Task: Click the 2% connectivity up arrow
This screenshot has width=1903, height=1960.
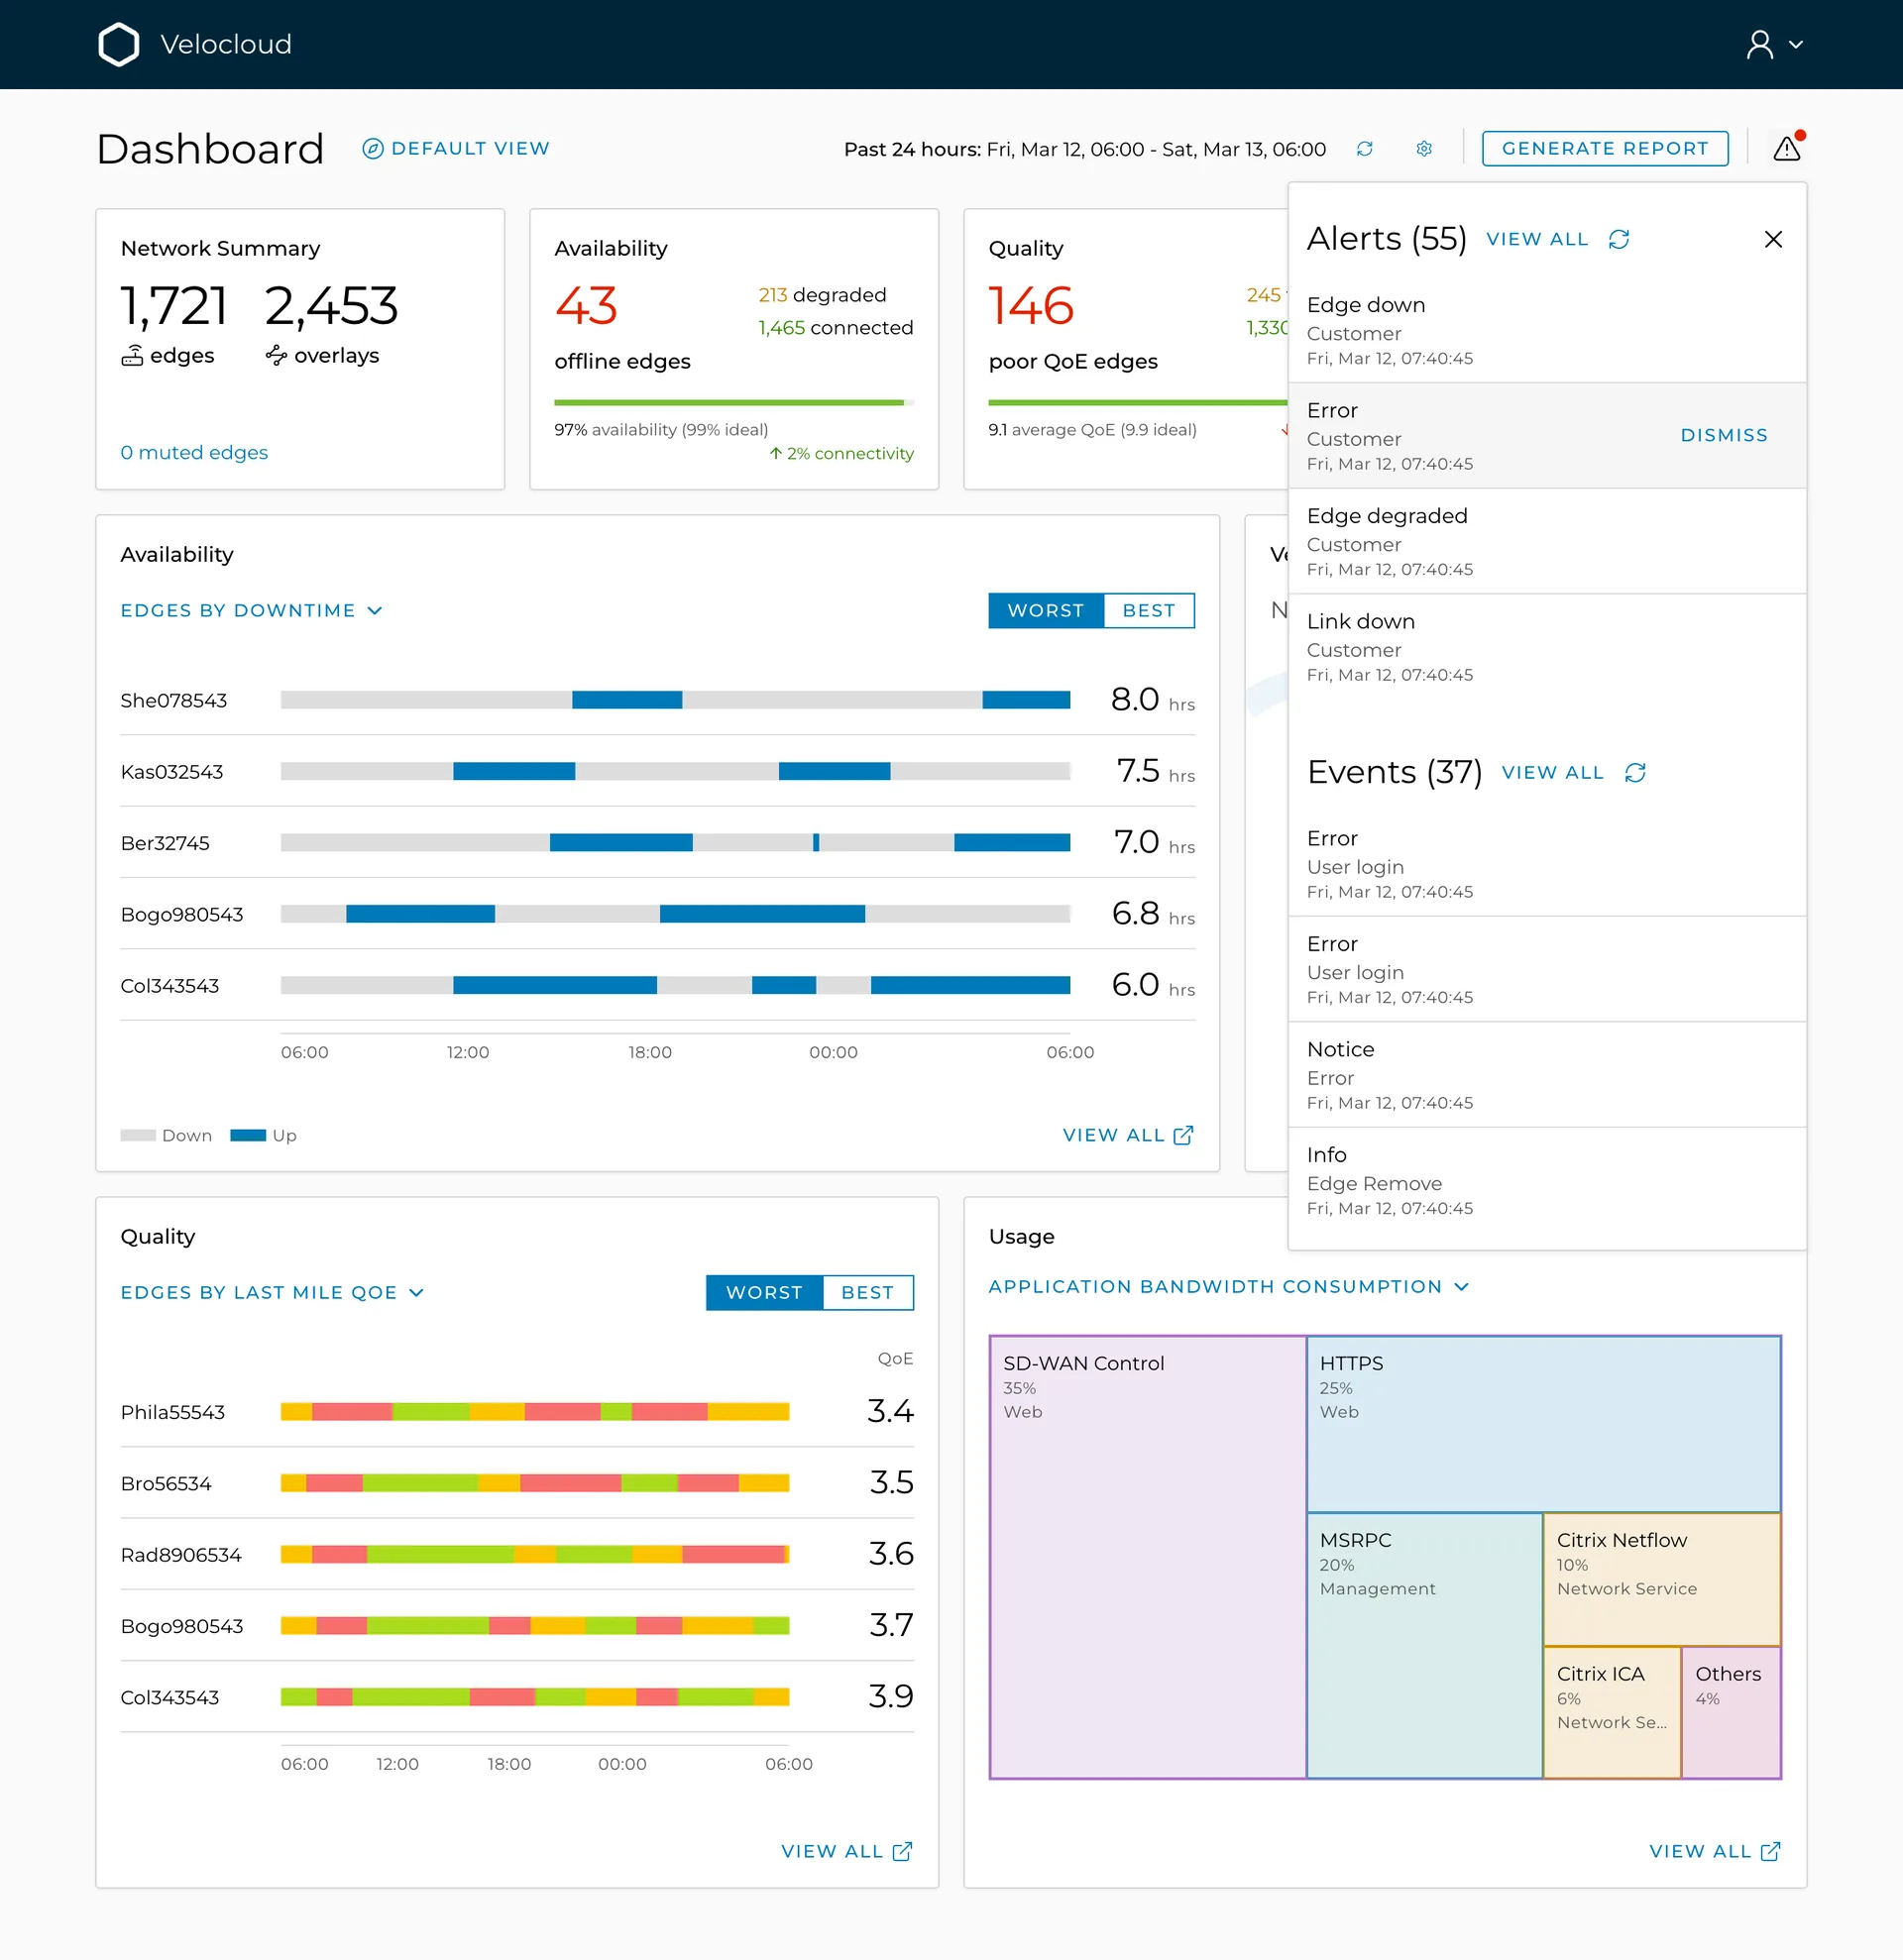Action: click(775, 453)
